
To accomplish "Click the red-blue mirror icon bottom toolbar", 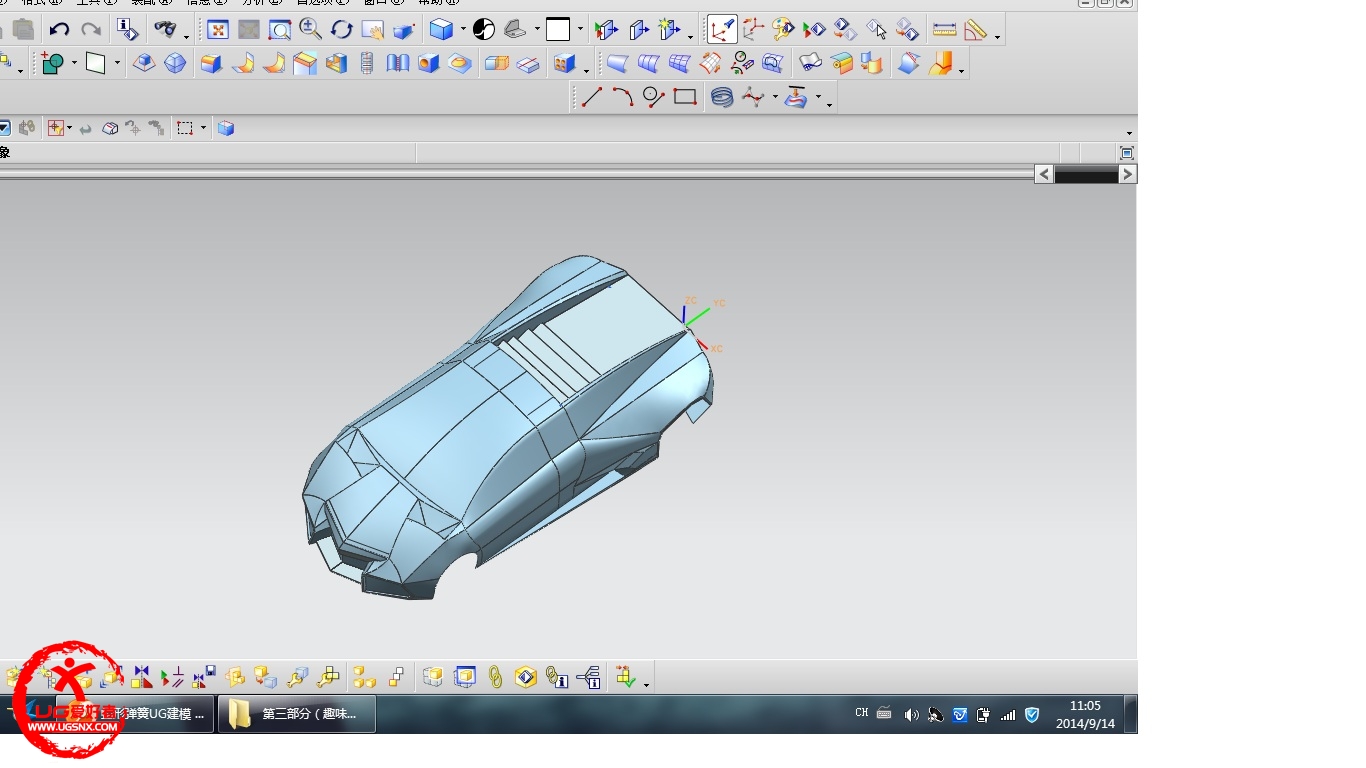I will pos(142,677).
